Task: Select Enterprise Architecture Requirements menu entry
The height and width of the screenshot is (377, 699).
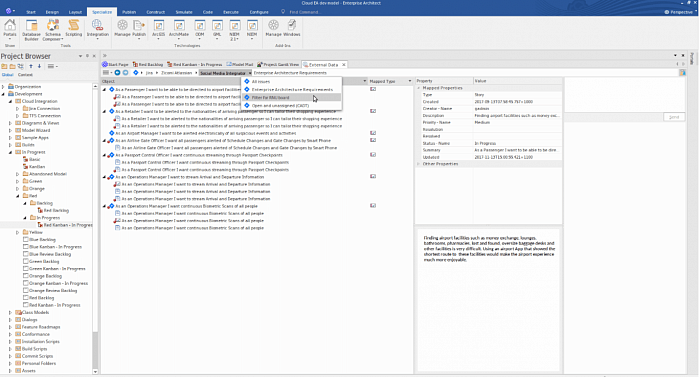Action: click(x=292, y=90)
